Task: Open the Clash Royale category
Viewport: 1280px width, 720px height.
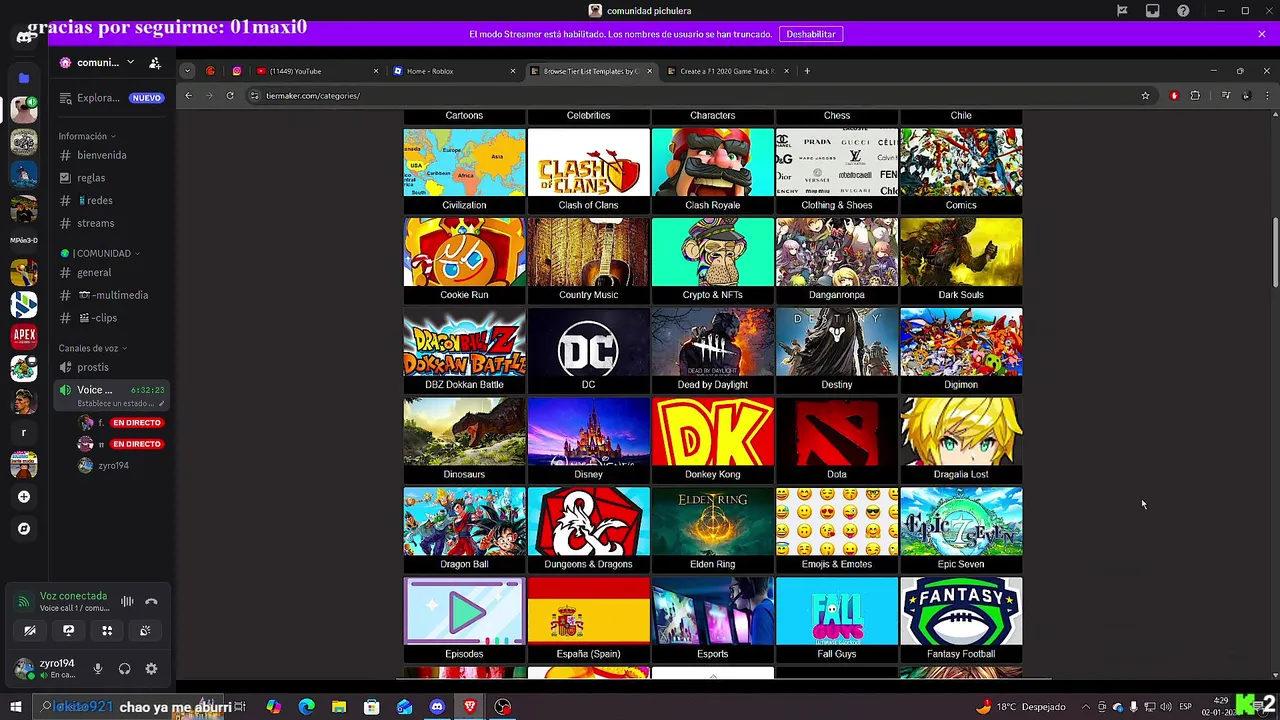Action: tap(712, 171)
